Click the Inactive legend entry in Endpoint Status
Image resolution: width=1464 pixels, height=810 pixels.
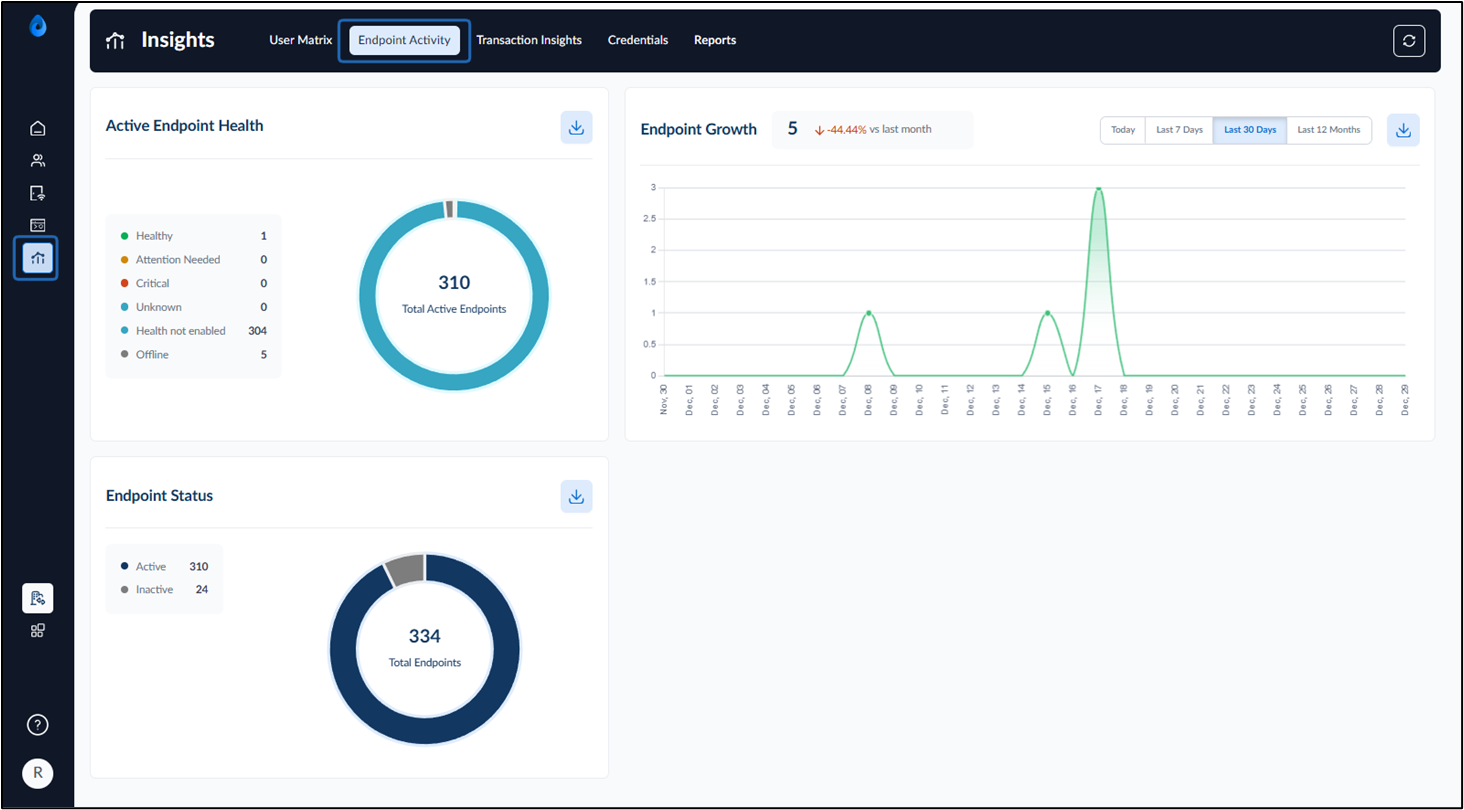164,589
